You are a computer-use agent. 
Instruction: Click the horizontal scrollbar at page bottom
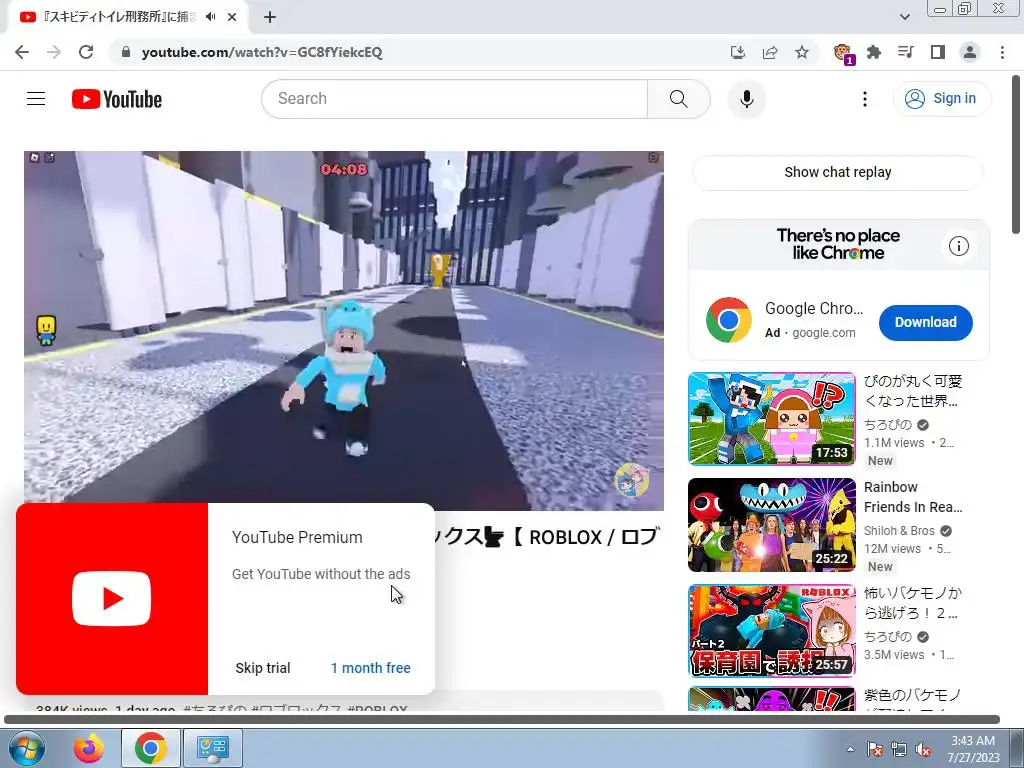tap(502, 720)
